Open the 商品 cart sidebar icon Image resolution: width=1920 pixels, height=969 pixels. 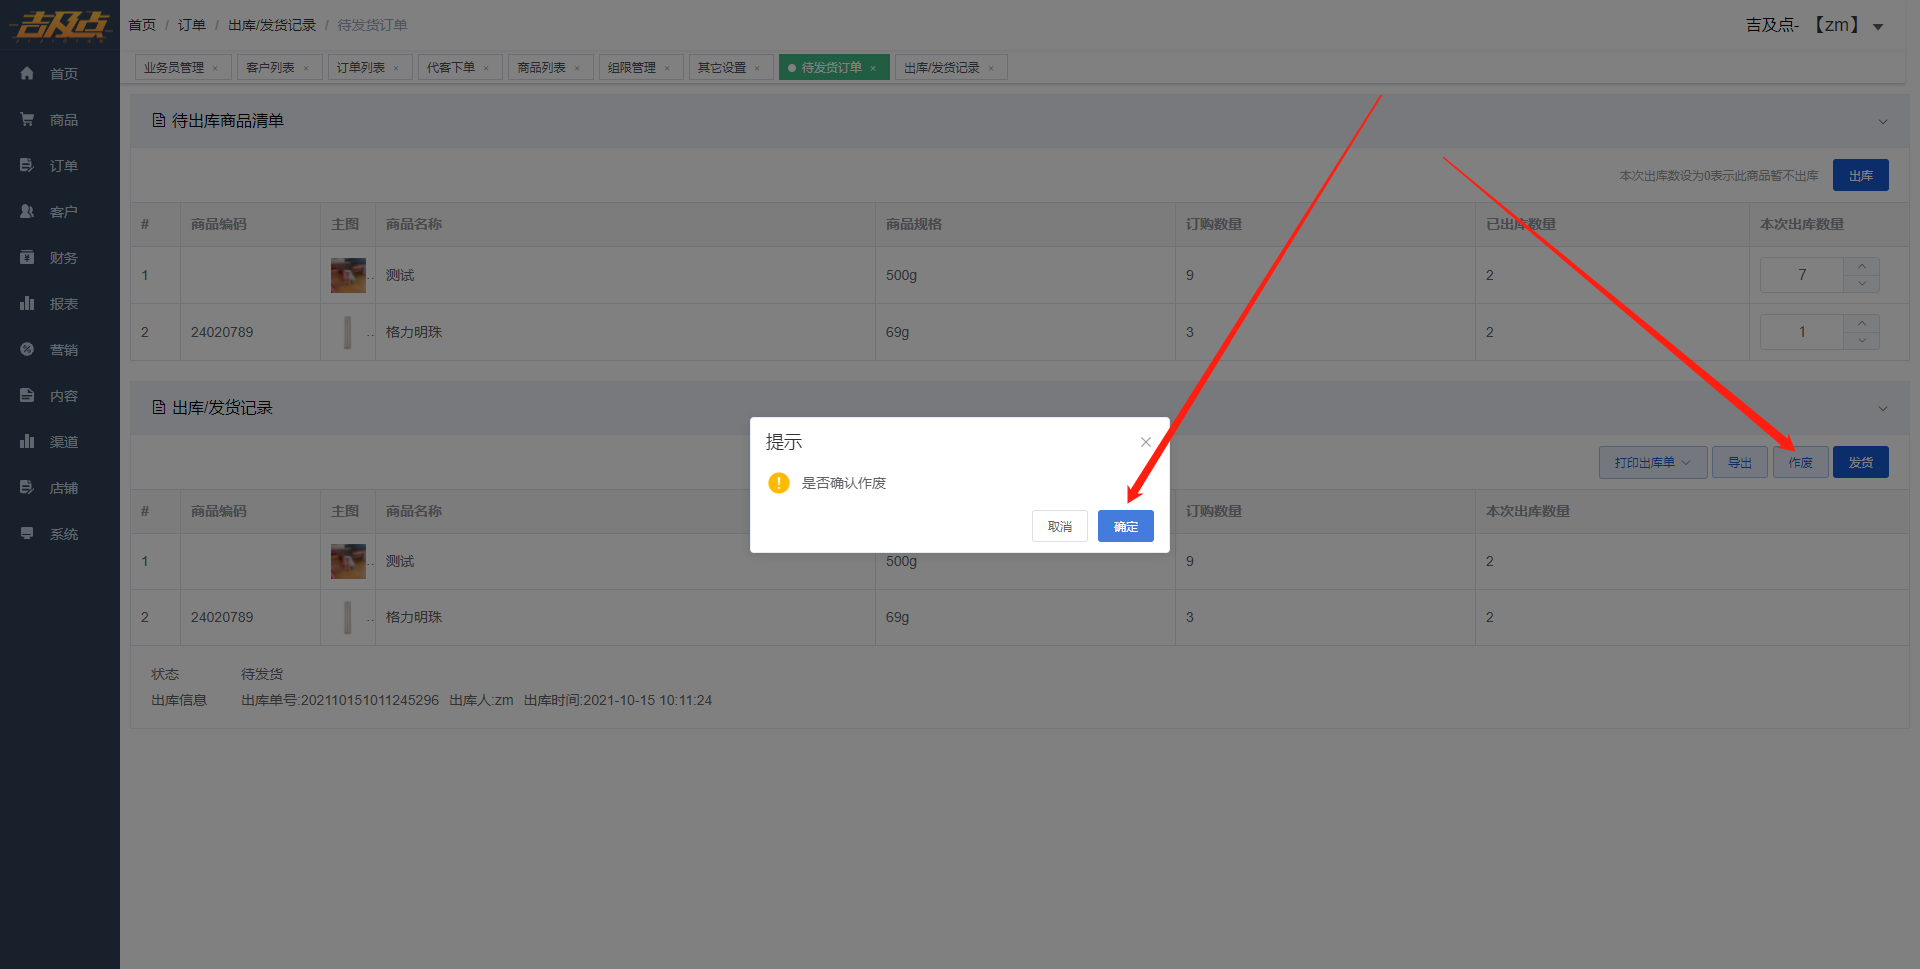click(27, 119)
